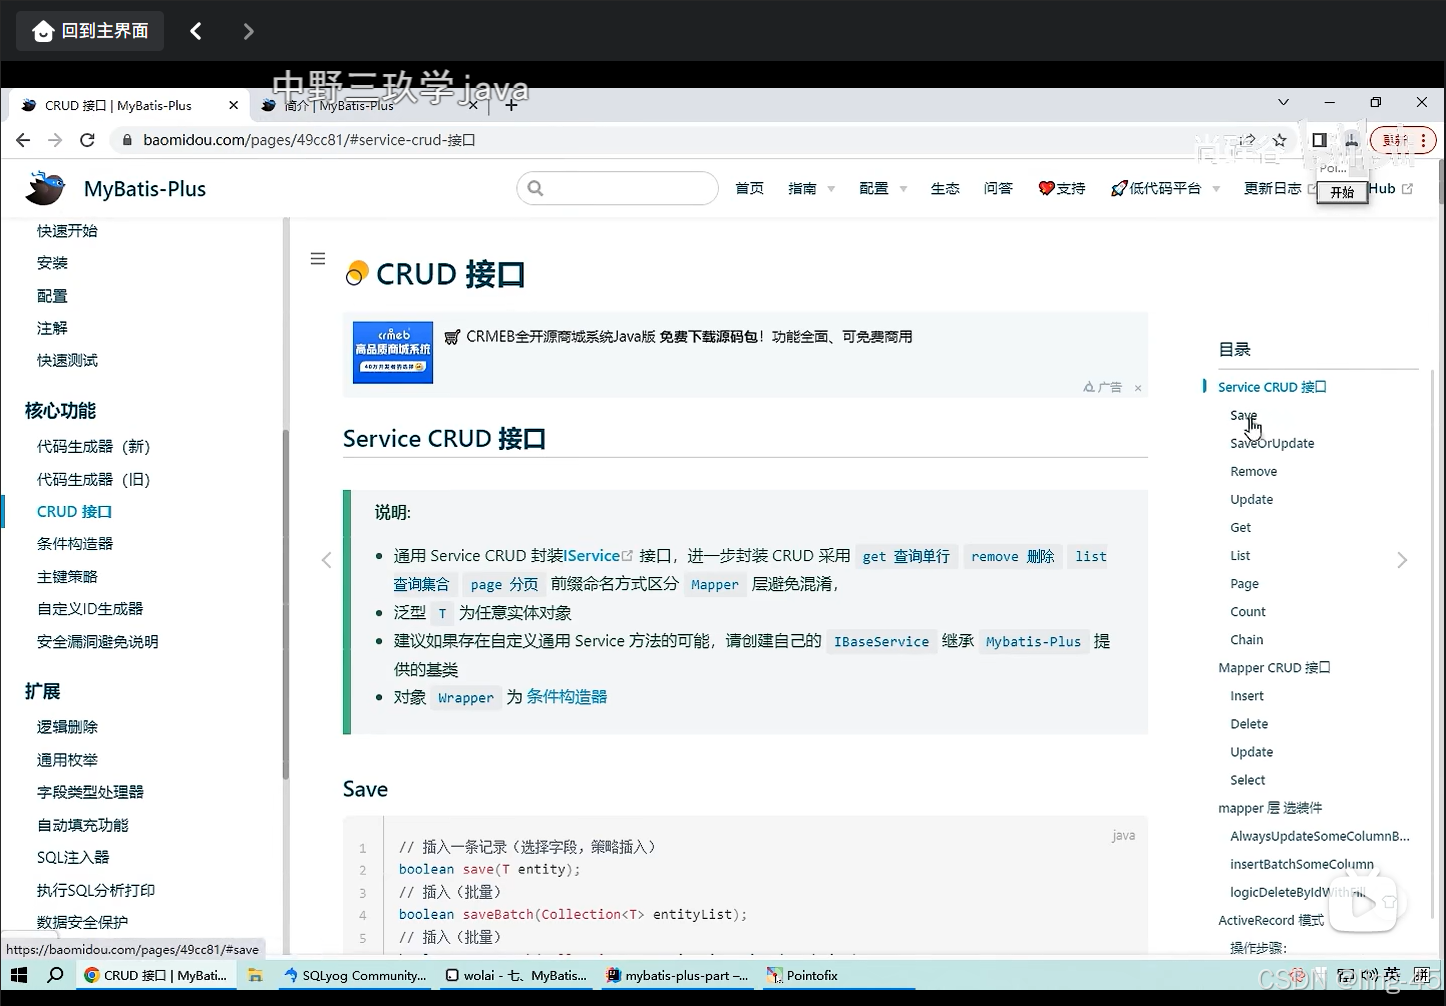The height and width of the screenshot is (1006, 1446).
Task: Click the right chevron in top black bar
Action: pyautogui.click(x=248, y=31)
